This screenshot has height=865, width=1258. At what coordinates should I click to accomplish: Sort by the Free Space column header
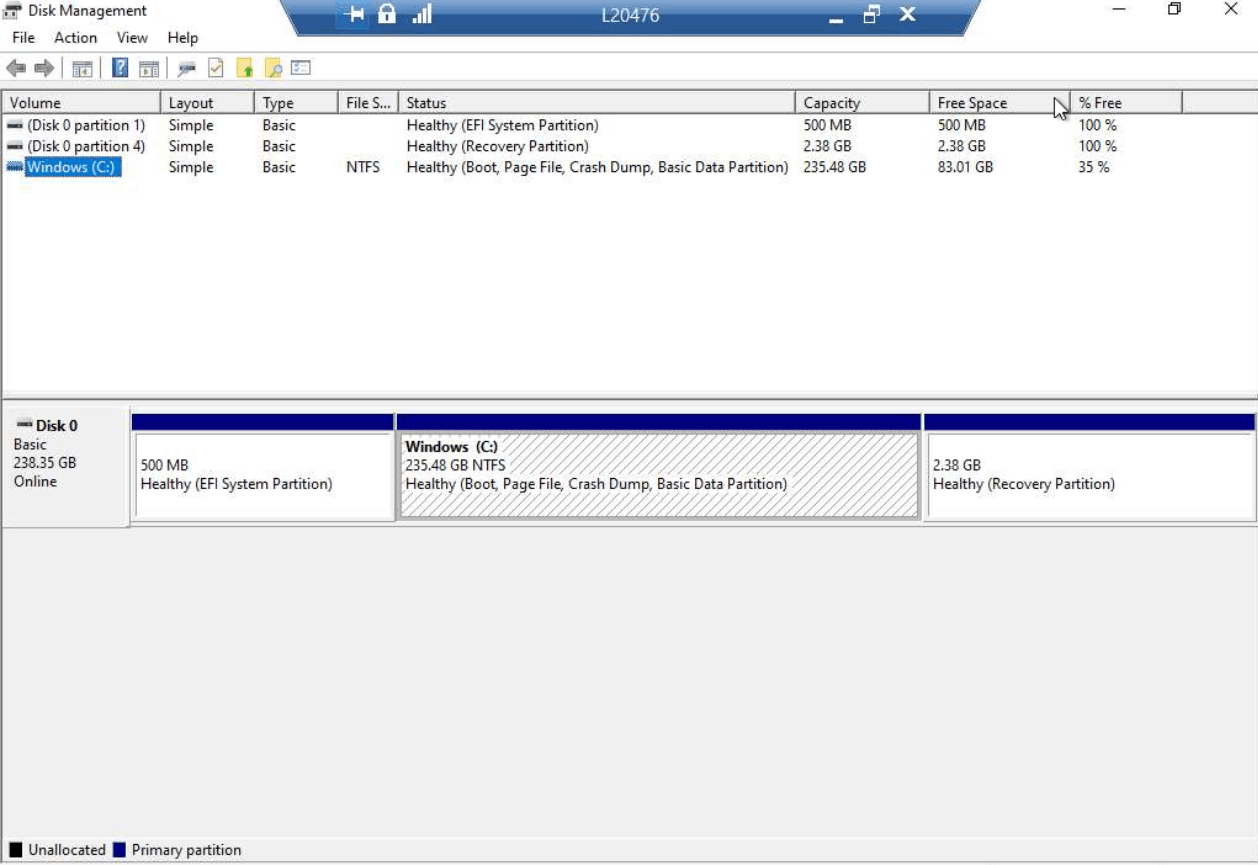pyautogui.click(x=998, y=103)
